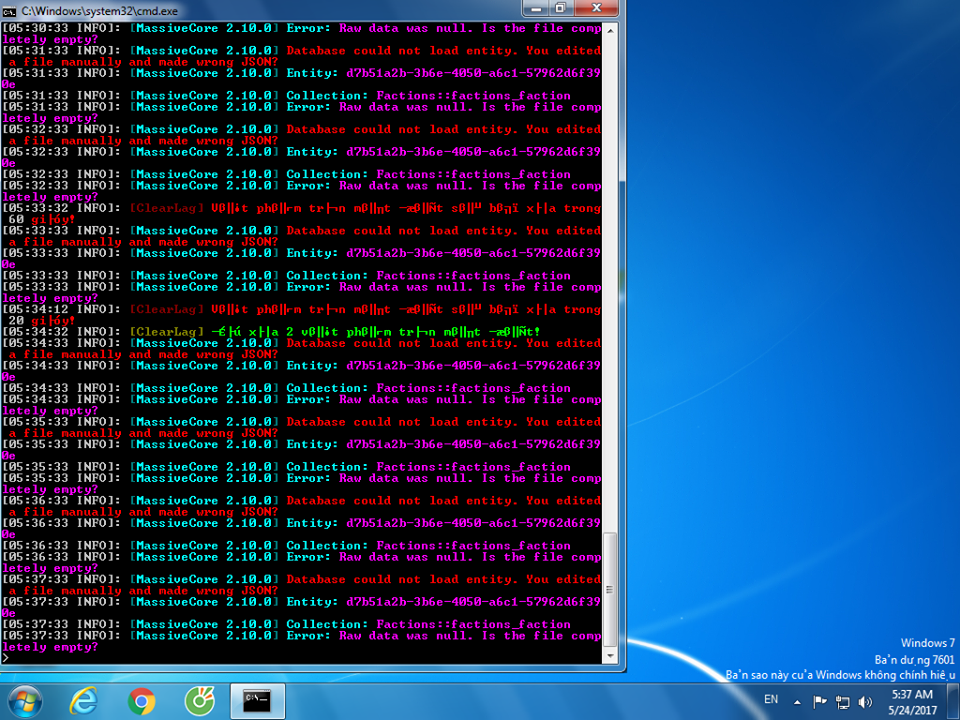Click the 05:35:33 Database could not load line
The image size is (960, 720).
click(302, 427)
